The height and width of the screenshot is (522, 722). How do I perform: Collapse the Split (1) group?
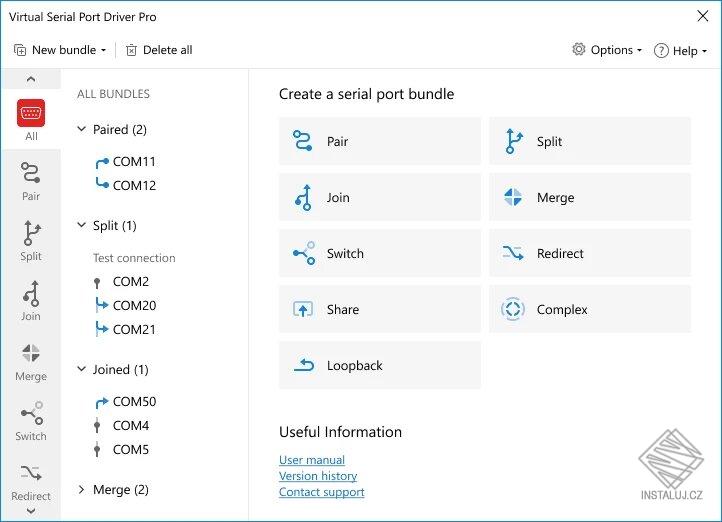tap(82, 226)
